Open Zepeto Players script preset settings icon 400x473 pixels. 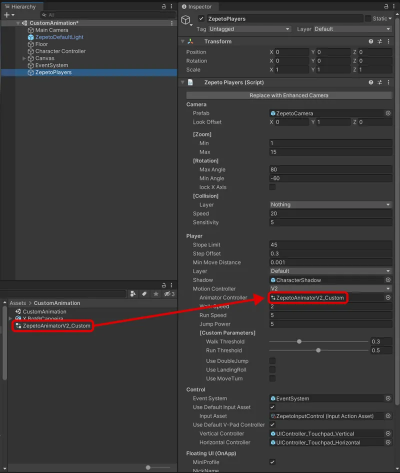tap(380, 82)
